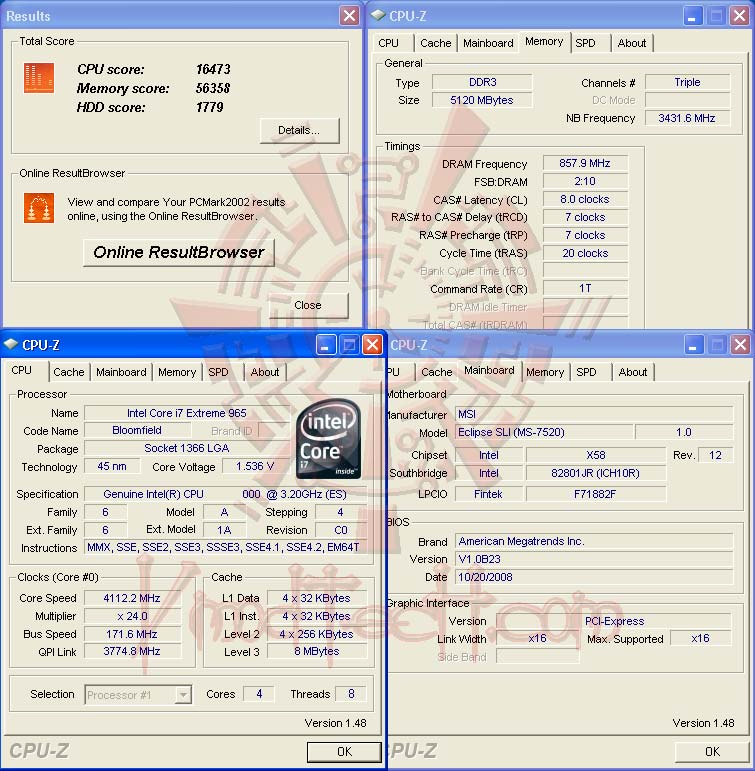This screenshot has height=771, width=755.
Task: Click the Triple channels field
Action: 687,82
